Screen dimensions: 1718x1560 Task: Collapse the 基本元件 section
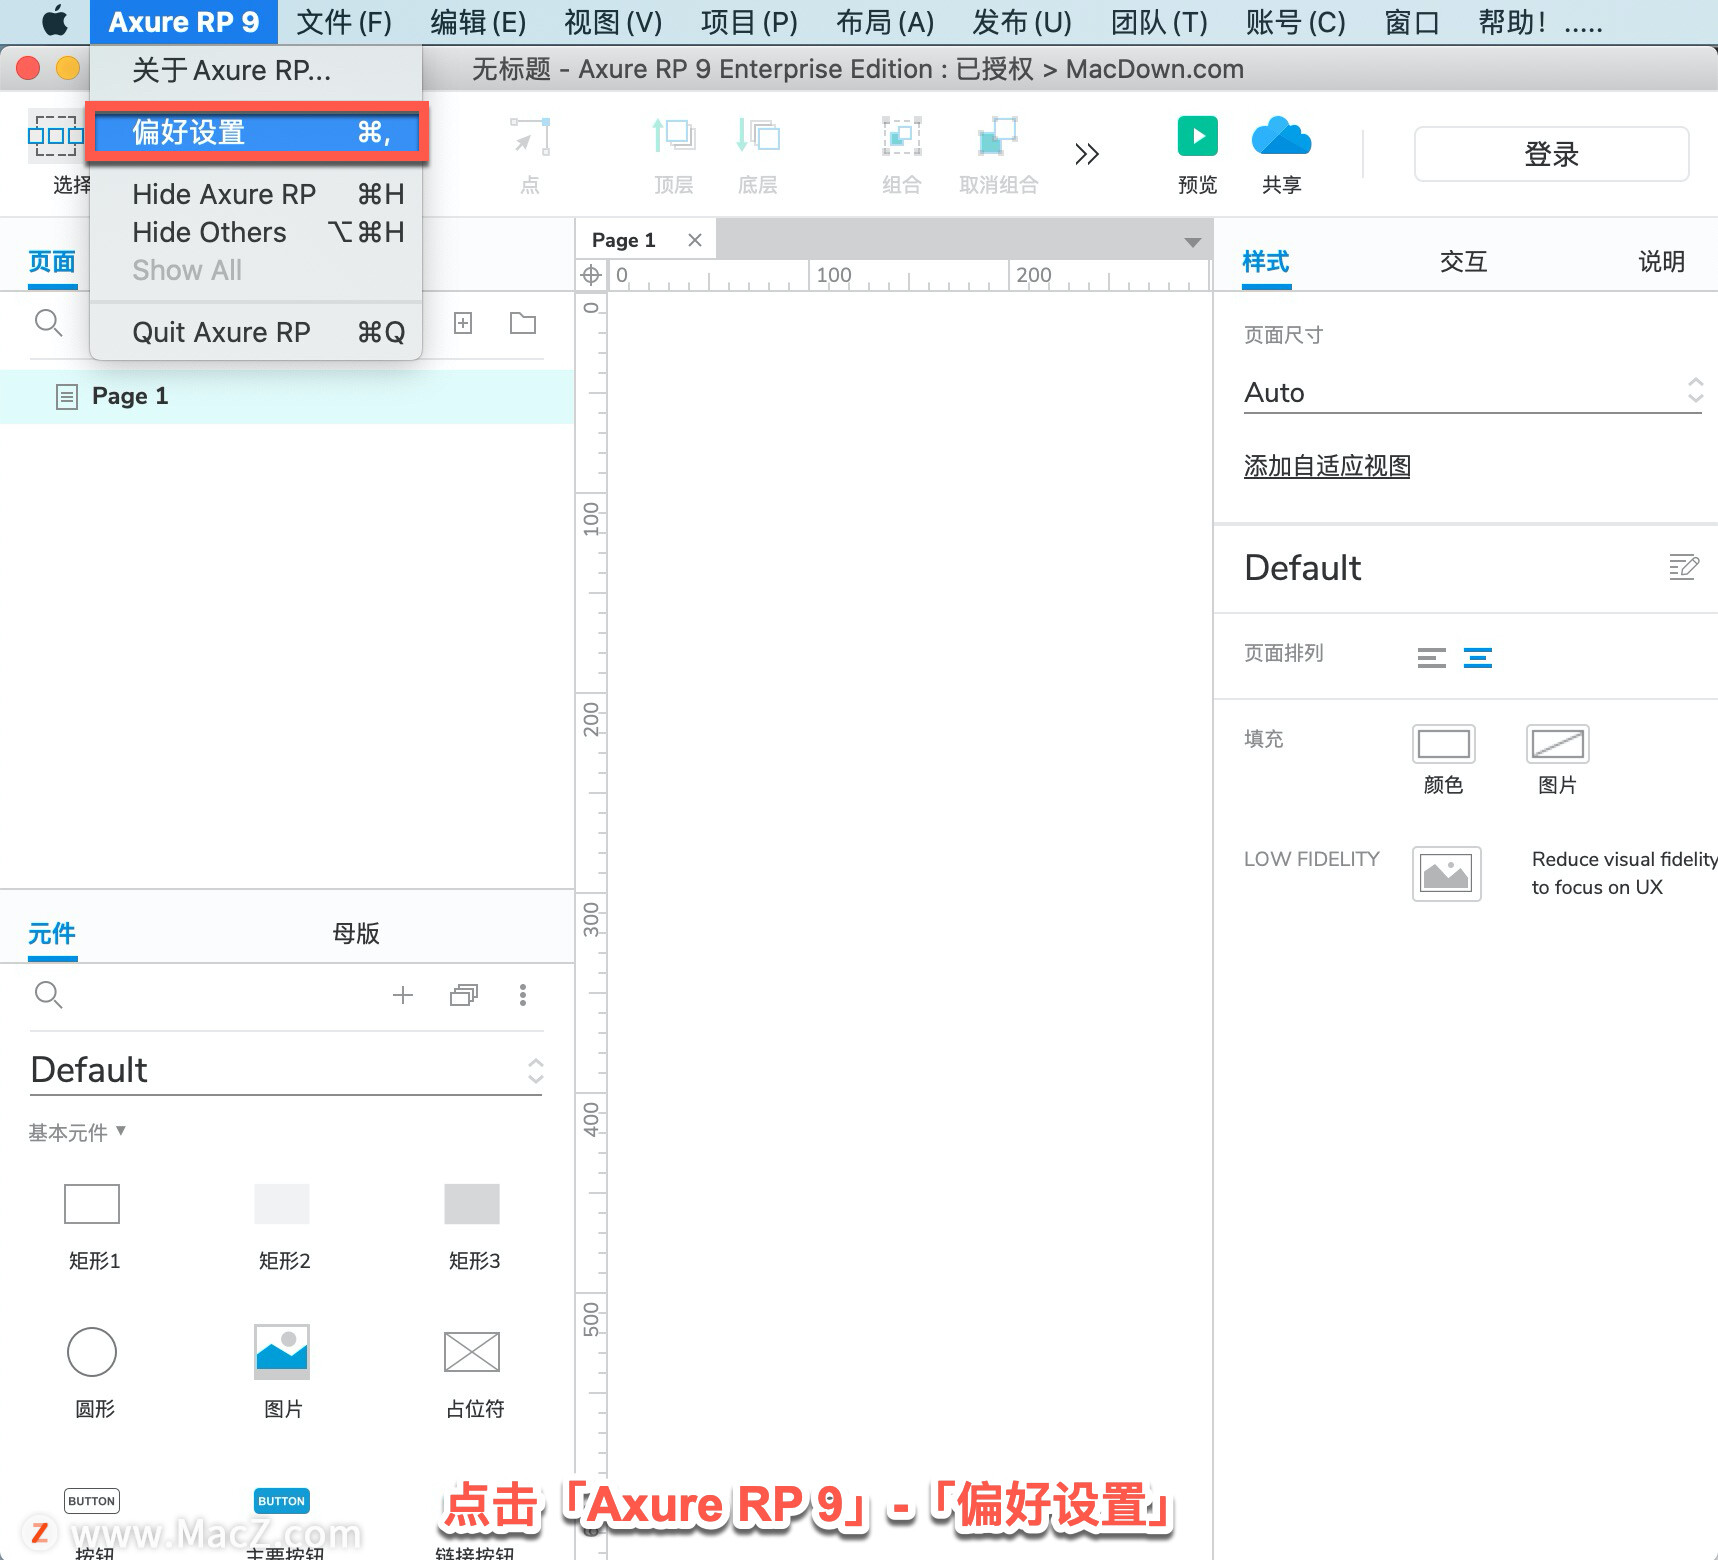tap(77, 1132)
